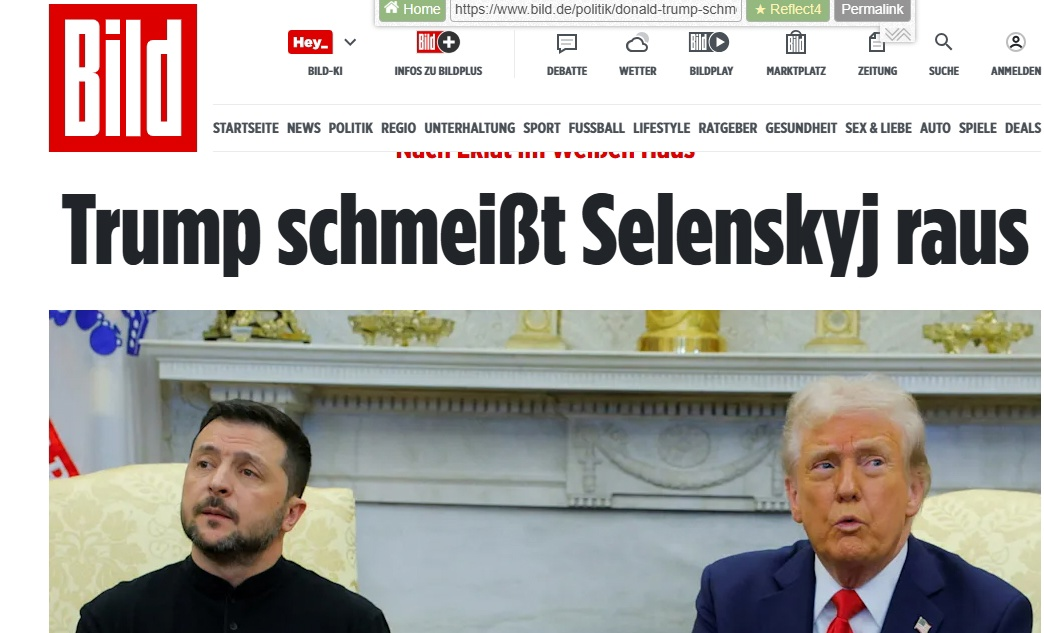Click the Anmelden user profile icon
Image resolution: width=1044 pixels, height=633 pixels.
[x=1015, y=43]
